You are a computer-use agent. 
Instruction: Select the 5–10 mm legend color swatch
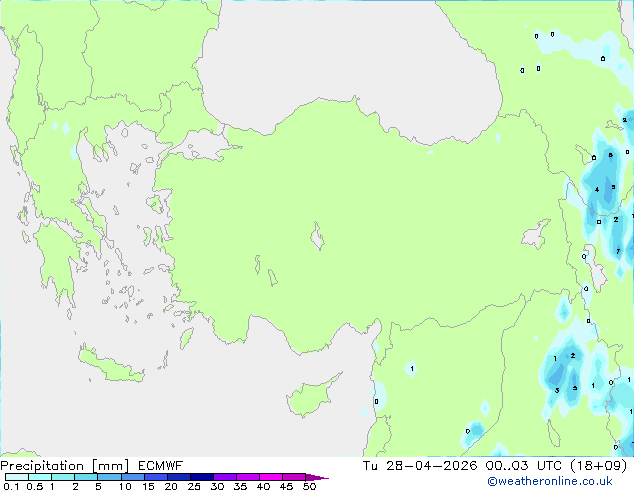click(109, 477)
